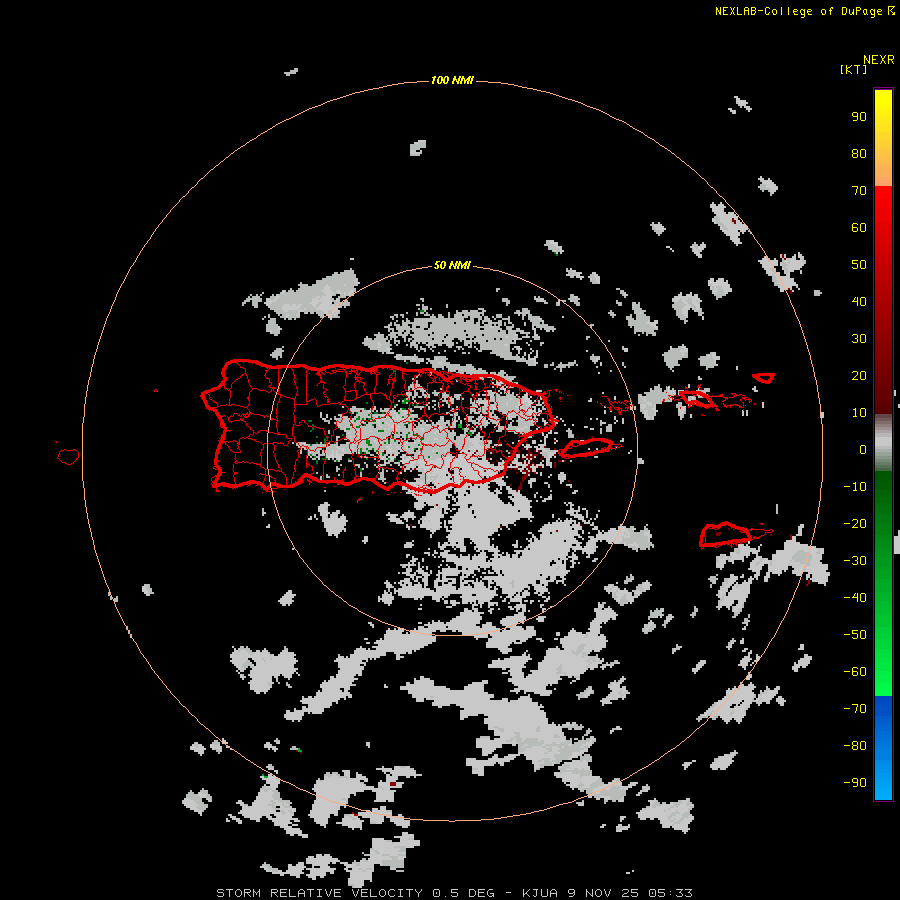900x900 pixels.
Task: Click the 10 tick label on velocity scale
Action: (x=859, y=413)
